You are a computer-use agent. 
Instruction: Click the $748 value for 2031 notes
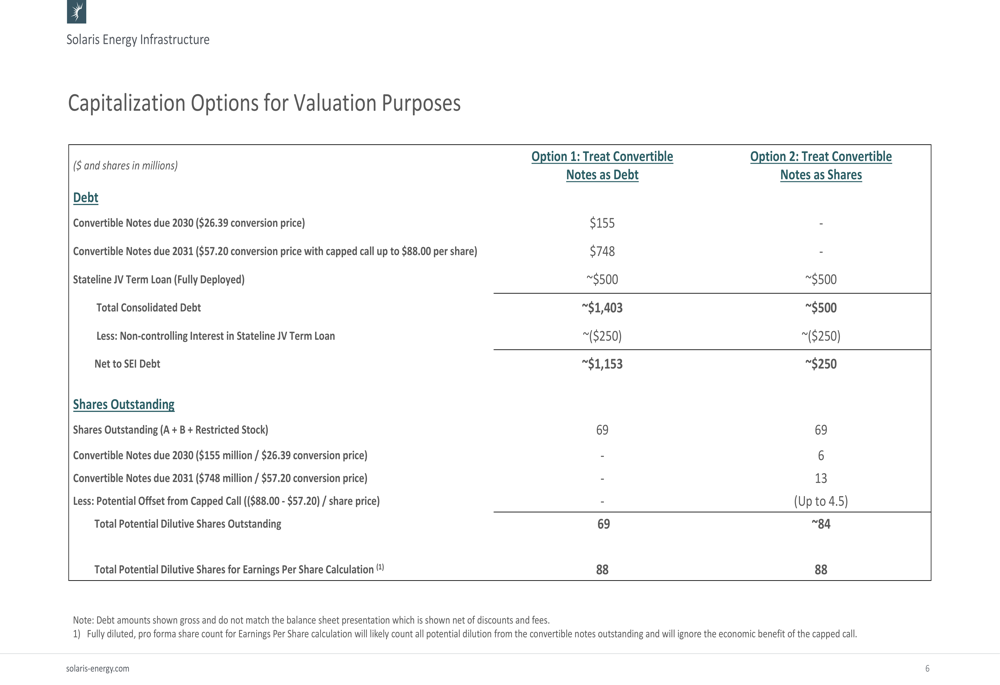point(602,251)
